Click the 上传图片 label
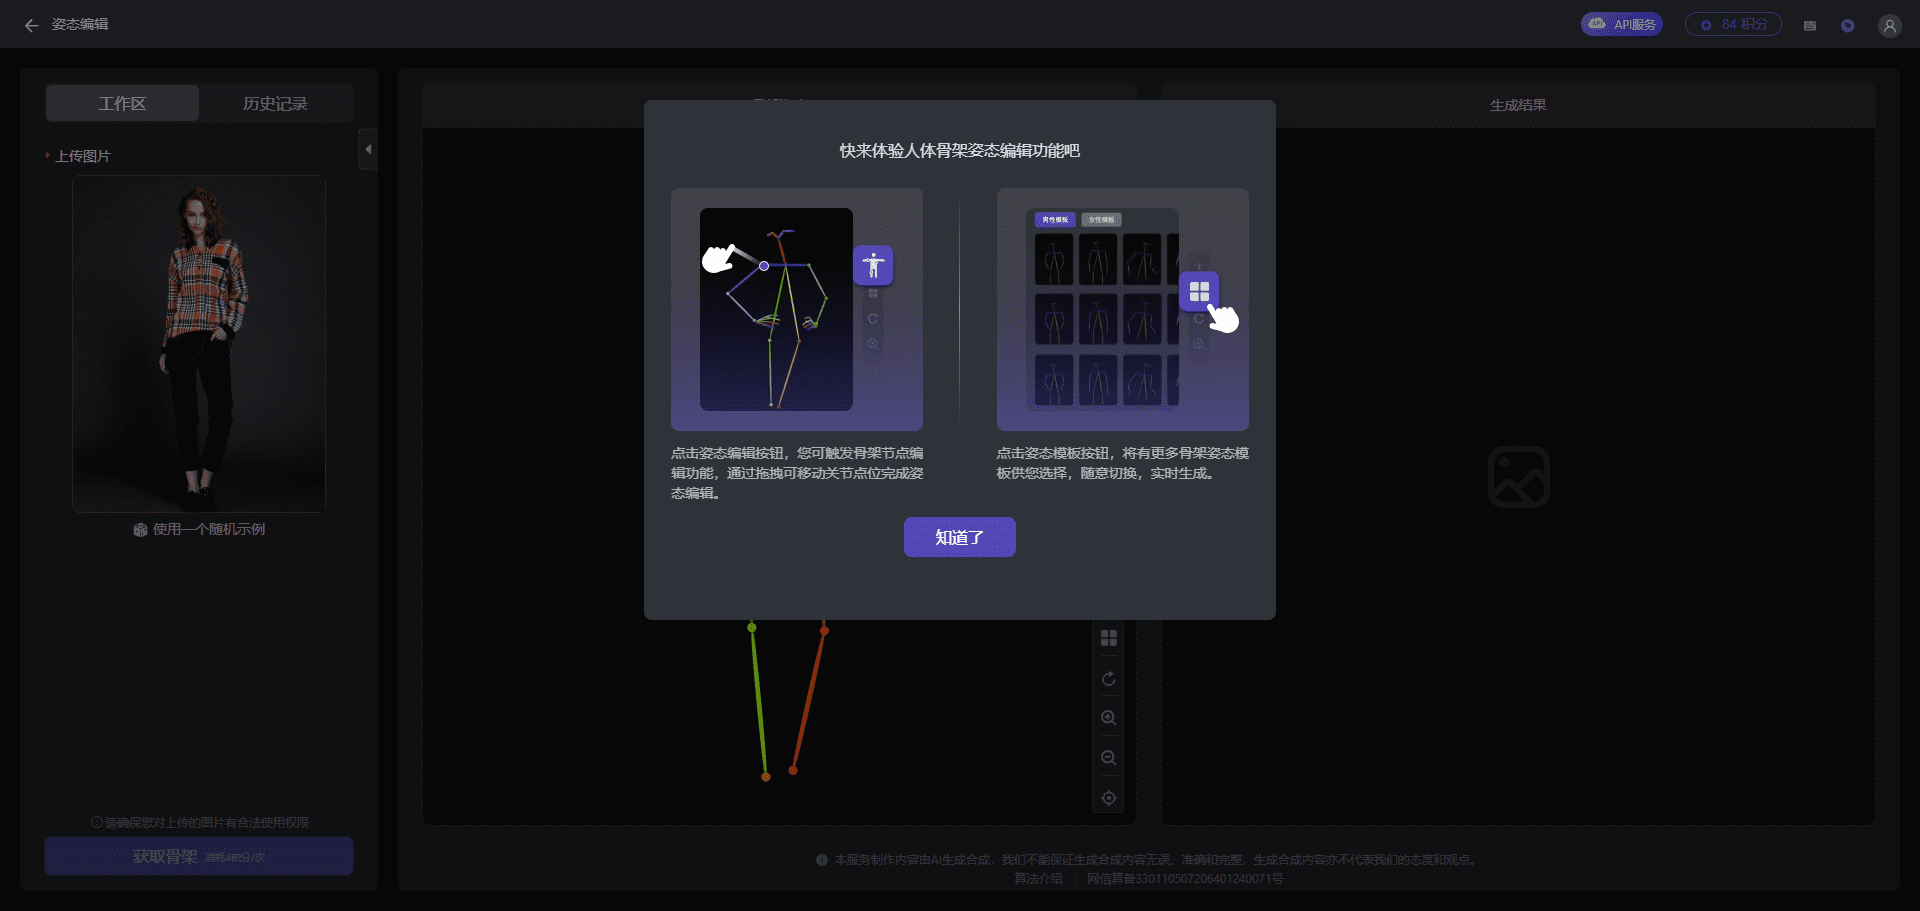Image resolution: width=1920 pixels, height=911 pixels. point(83,156)
